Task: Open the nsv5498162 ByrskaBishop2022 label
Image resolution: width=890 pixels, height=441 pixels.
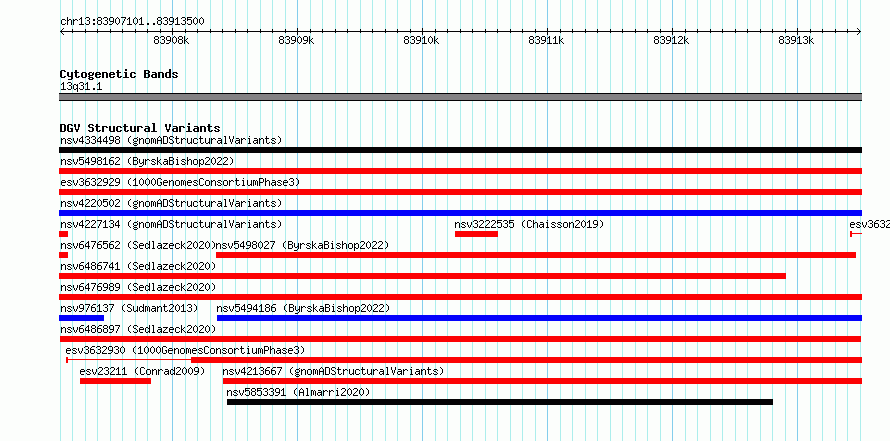Action: [x=147, y=161]
